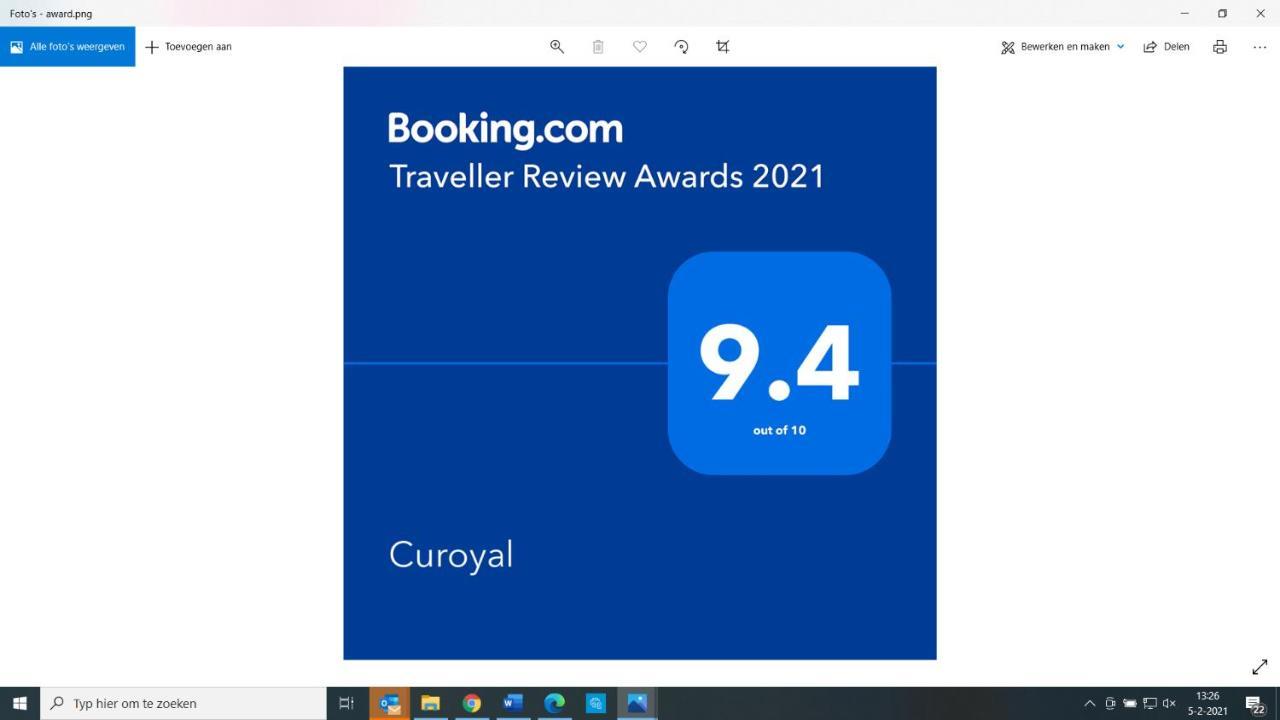This screenshot has width=1280, height=720.
Task: Mark photo as favorite with heart icon
Action: pos(640,46)
